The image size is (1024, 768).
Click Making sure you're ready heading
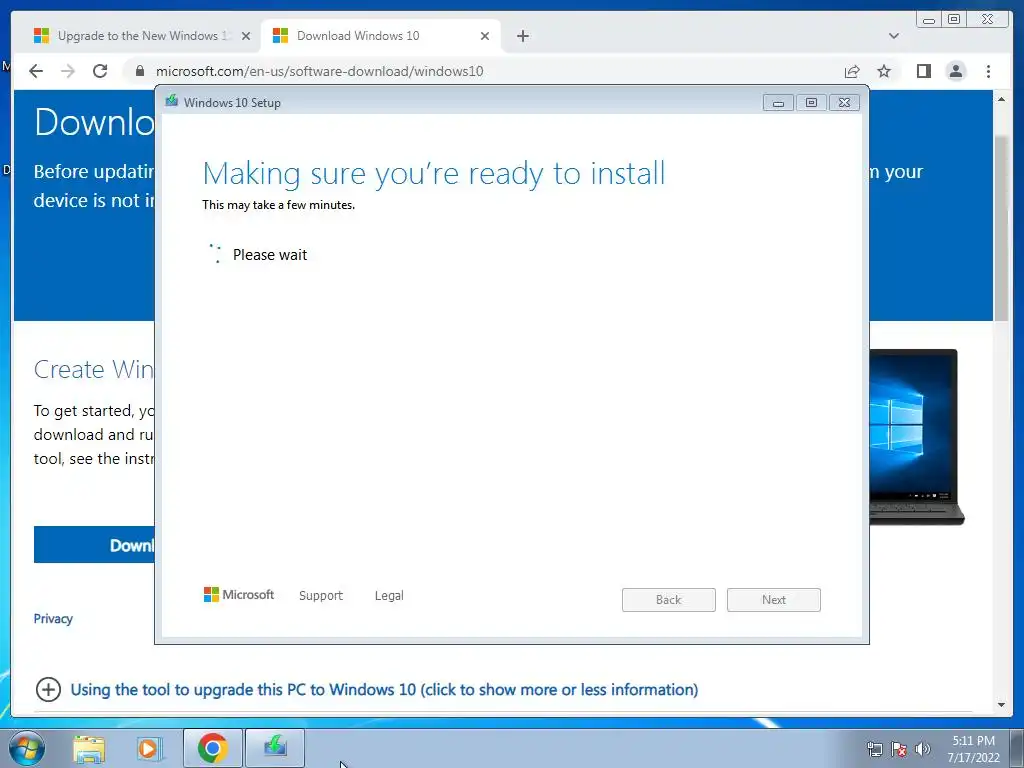[434, 174]
